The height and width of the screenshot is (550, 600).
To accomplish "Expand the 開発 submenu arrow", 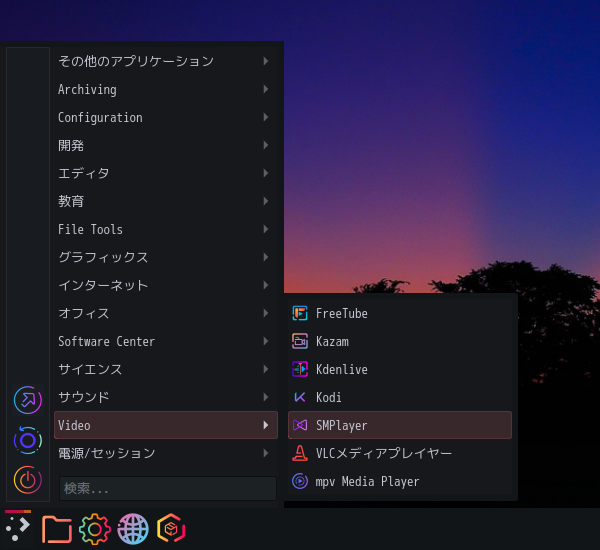I will 266,145.
